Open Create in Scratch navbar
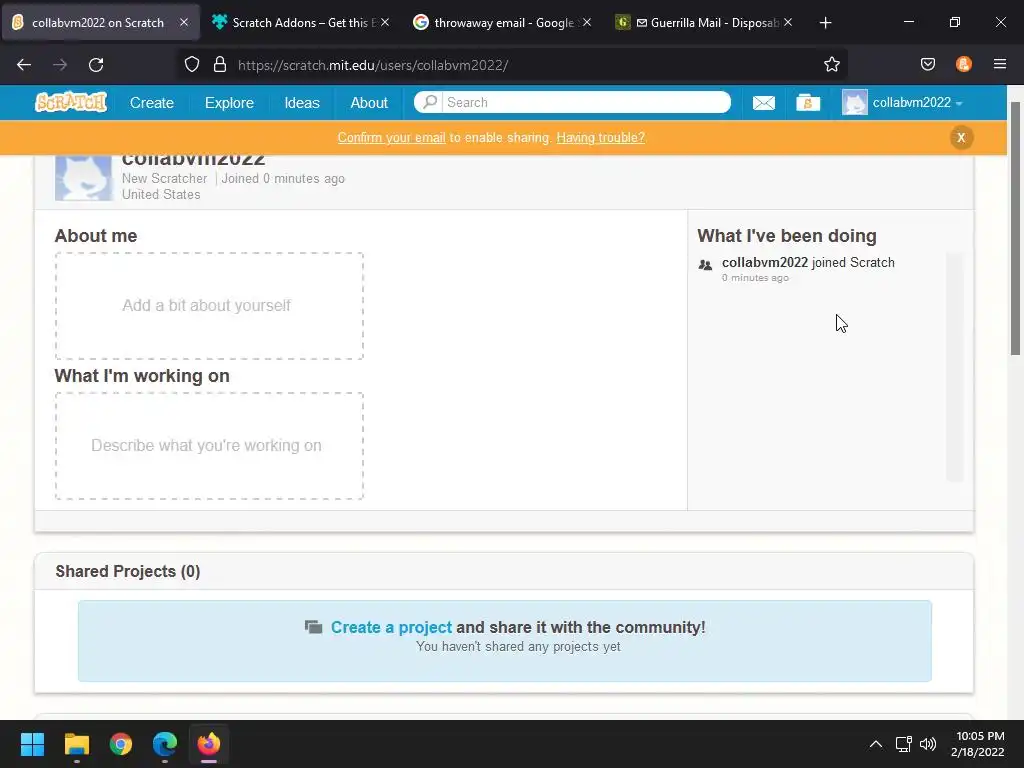The width and height of the screenshot is (1024, 768). 152,103
